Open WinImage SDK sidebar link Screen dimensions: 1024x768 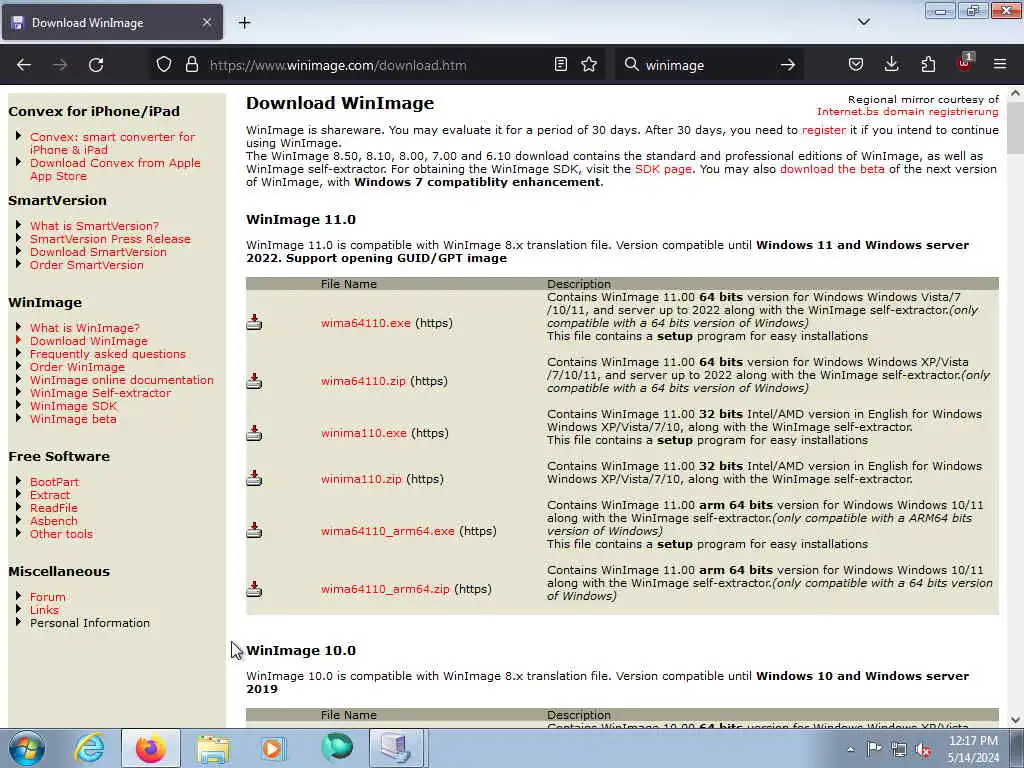[x=73, y=406]
